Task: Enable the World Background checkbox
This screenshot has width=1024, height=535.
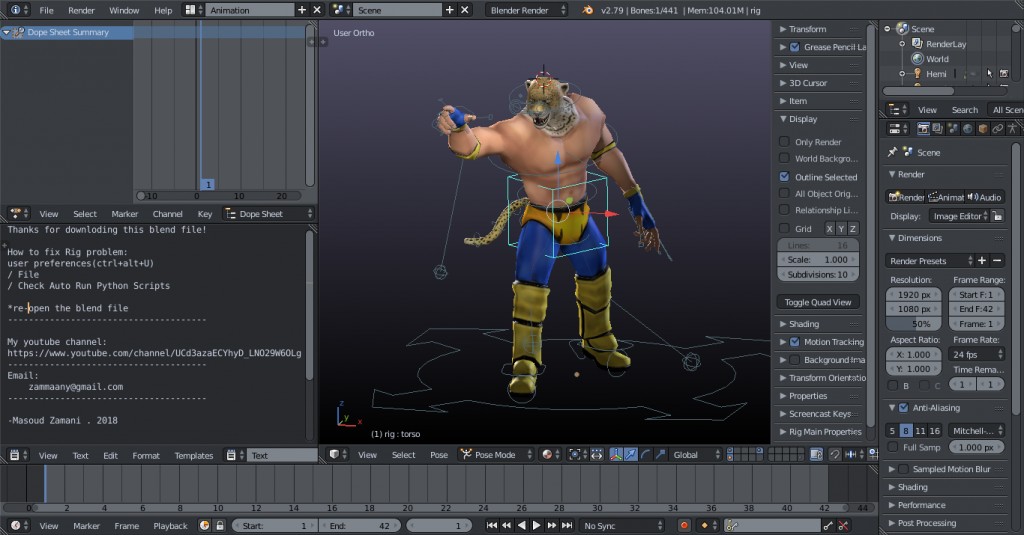Action: click(784, 157)
